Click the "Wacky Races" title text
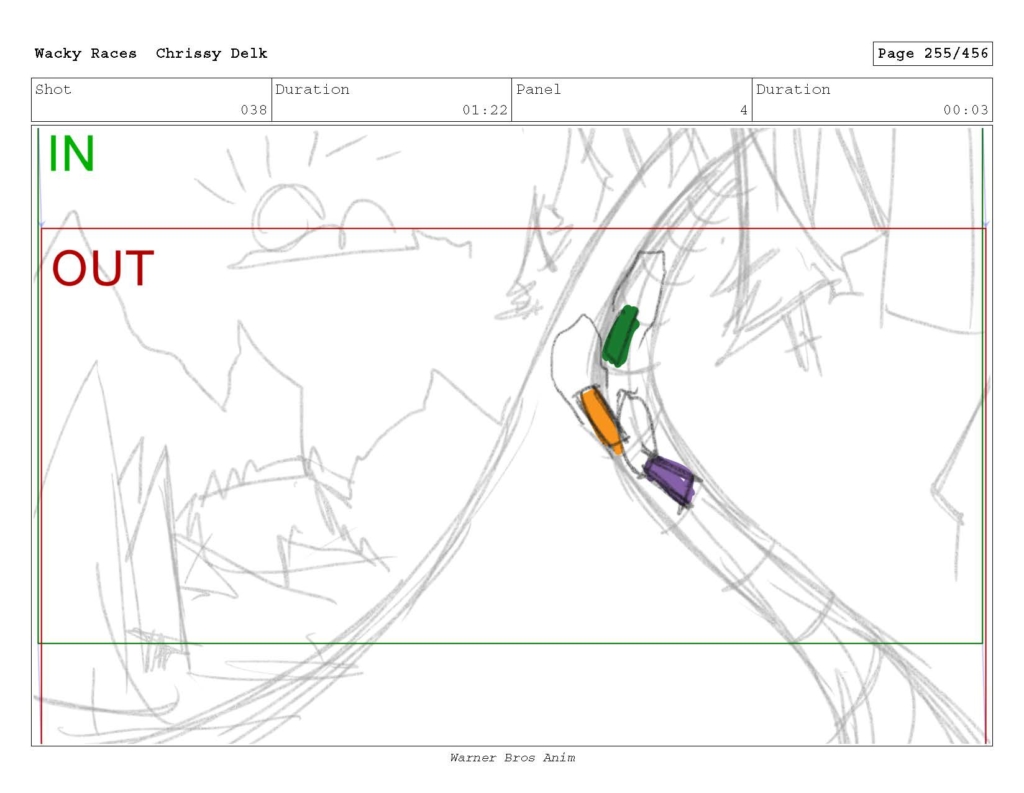Viewport: 1024px width, 793px height. pos(86,54)
